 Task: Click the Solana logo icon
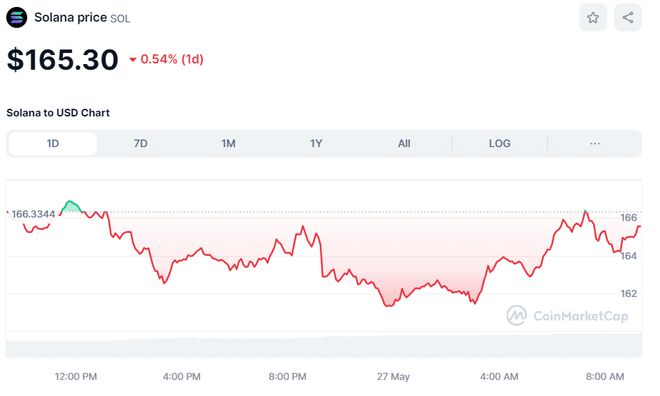pyautogui.click(x=16, y=18)
